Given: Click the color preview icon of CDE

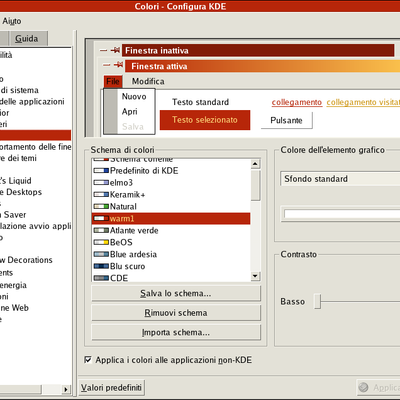Looking at the screenshot, I should pyautogui.click(x=101, y=278).
